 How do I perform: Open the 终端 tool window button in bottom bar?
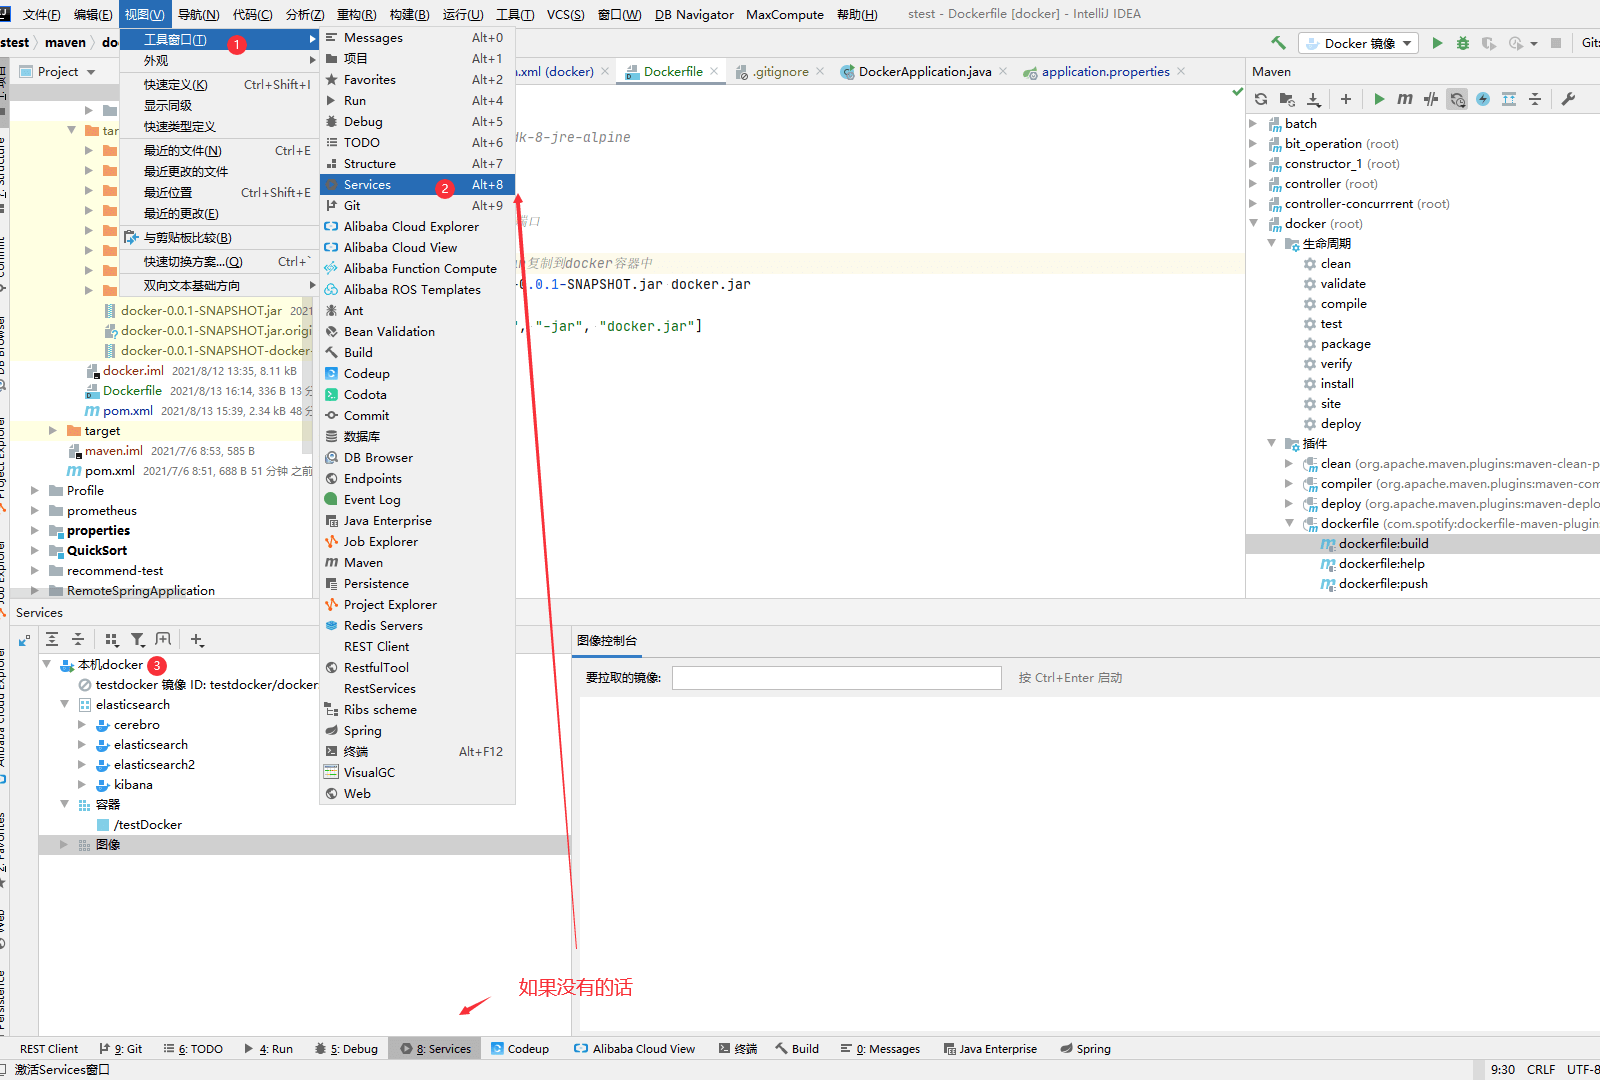click(738, 1049)
